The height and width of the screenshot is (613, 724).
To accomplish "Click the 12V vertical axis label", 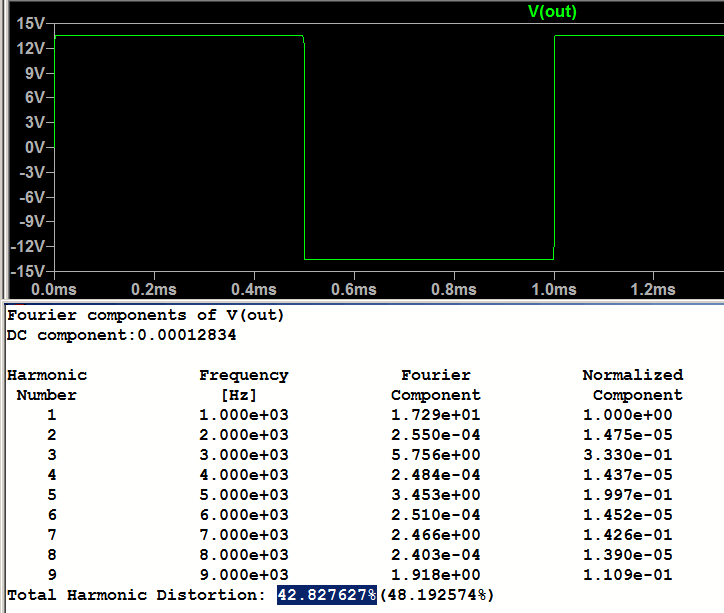I will tap(30, 48).
